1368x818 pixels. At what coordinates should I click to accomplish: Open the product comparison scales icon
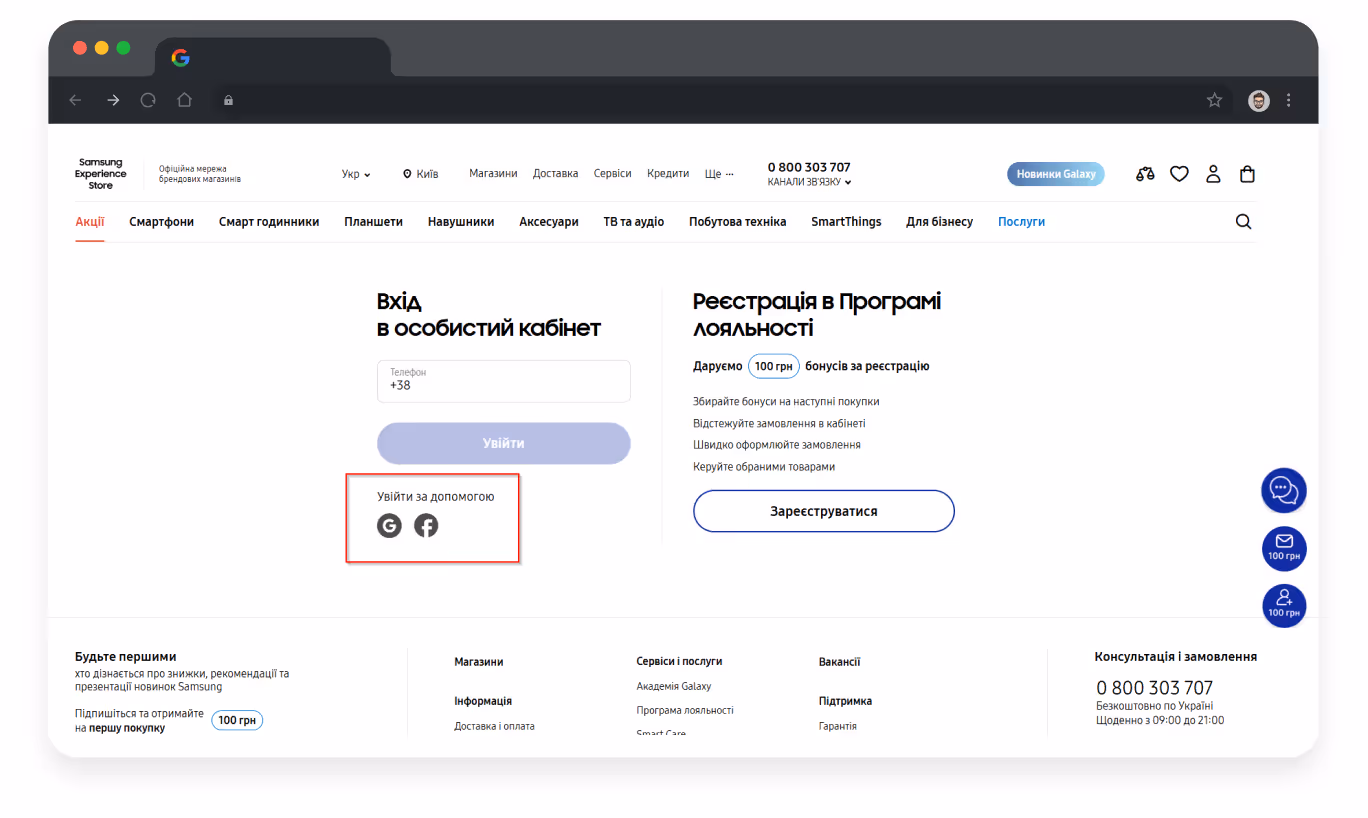point(1145,174)
